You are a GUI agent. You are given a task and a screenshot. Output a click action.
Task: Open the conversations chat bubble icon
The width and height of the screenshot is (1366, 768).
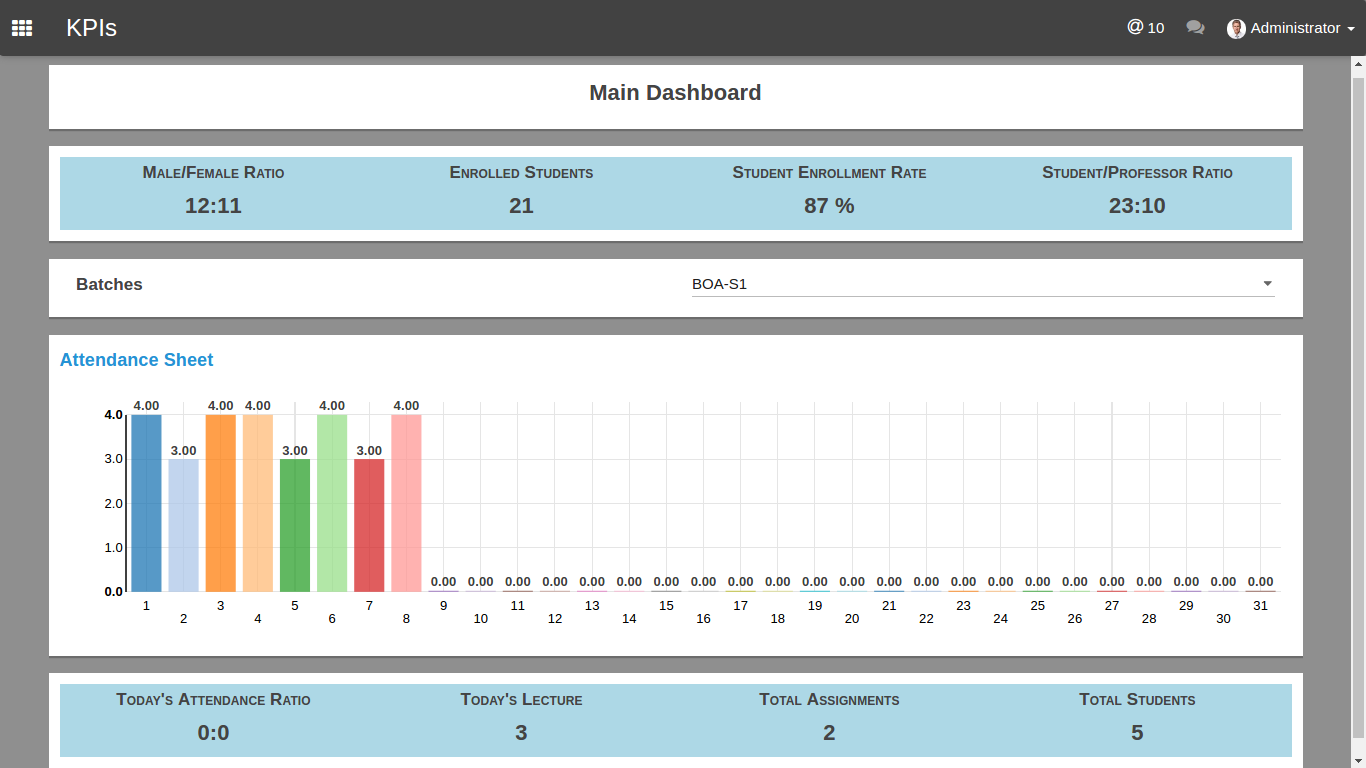[x=1195, y=28]
